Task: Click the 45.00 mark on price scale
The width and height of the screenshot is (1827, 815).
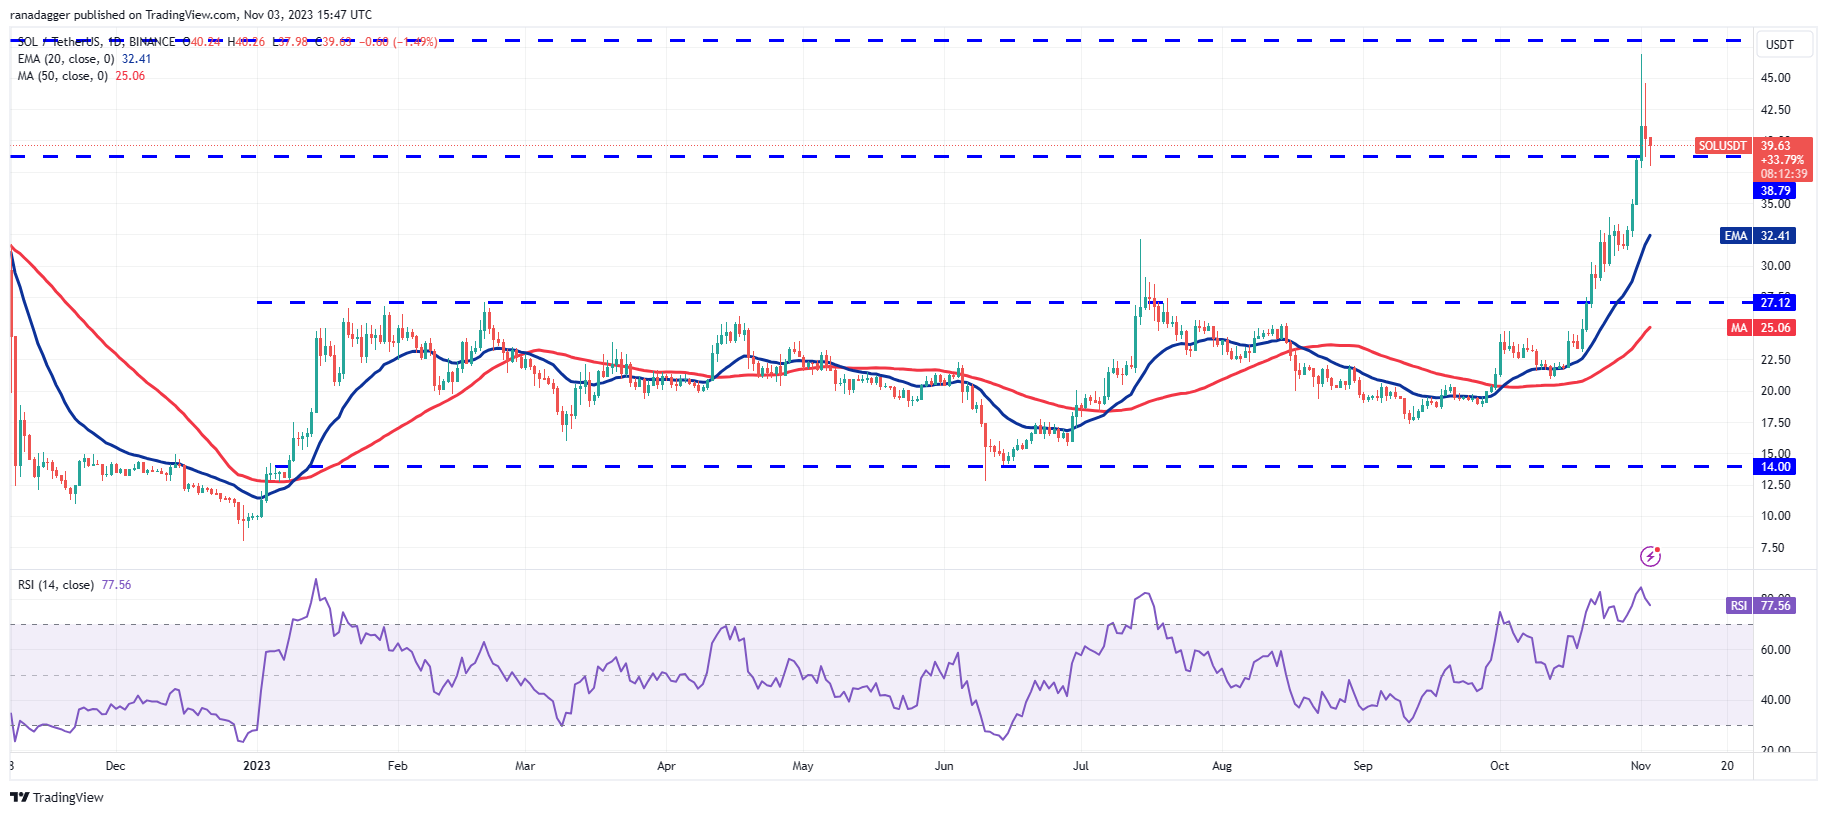Action: coord(1775,78)
